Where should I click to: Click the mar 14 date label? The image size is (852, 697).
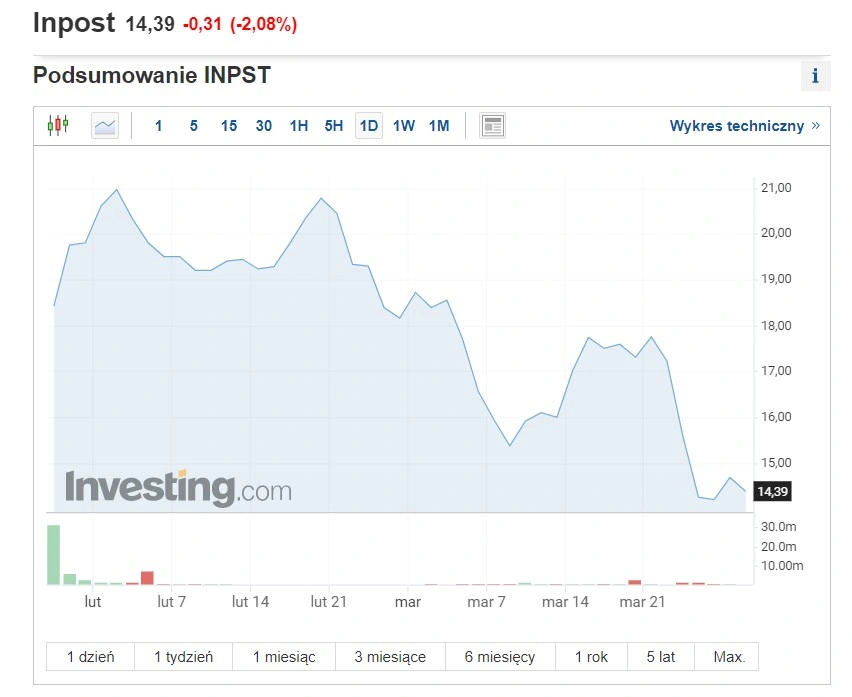[x=565, y=602]
